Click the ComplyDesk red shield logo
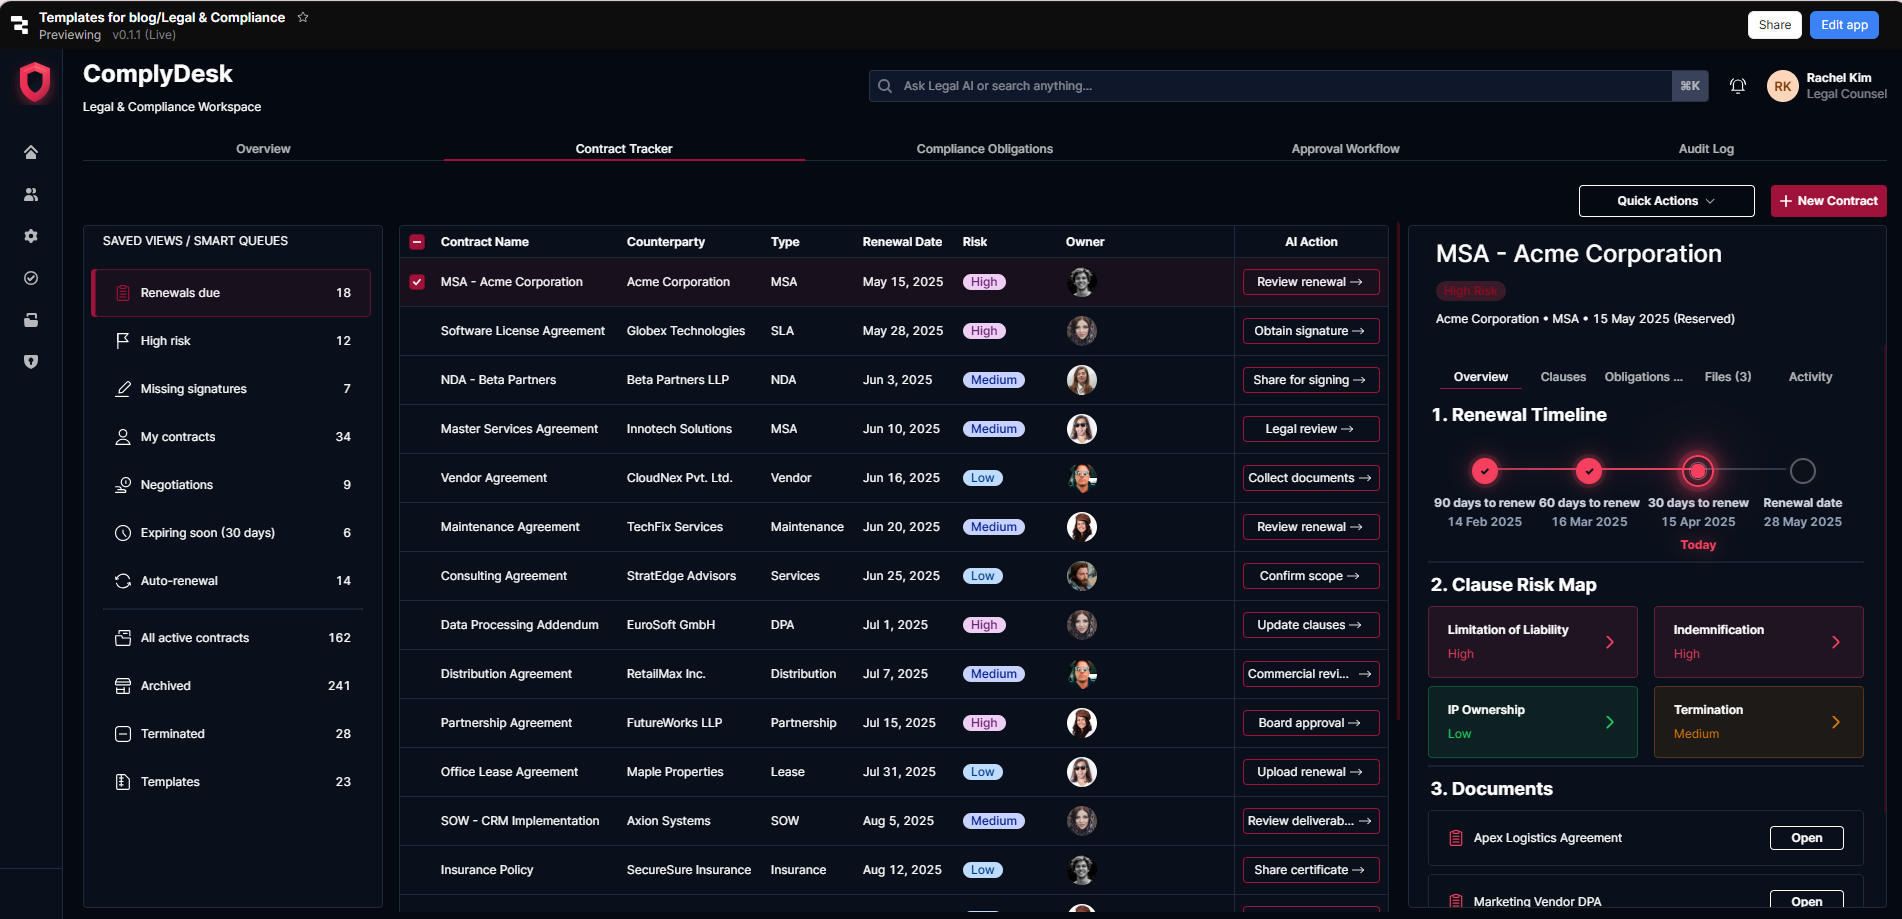Image resolution: width=1902 pixels, height=919 pixels. [35, 82]
